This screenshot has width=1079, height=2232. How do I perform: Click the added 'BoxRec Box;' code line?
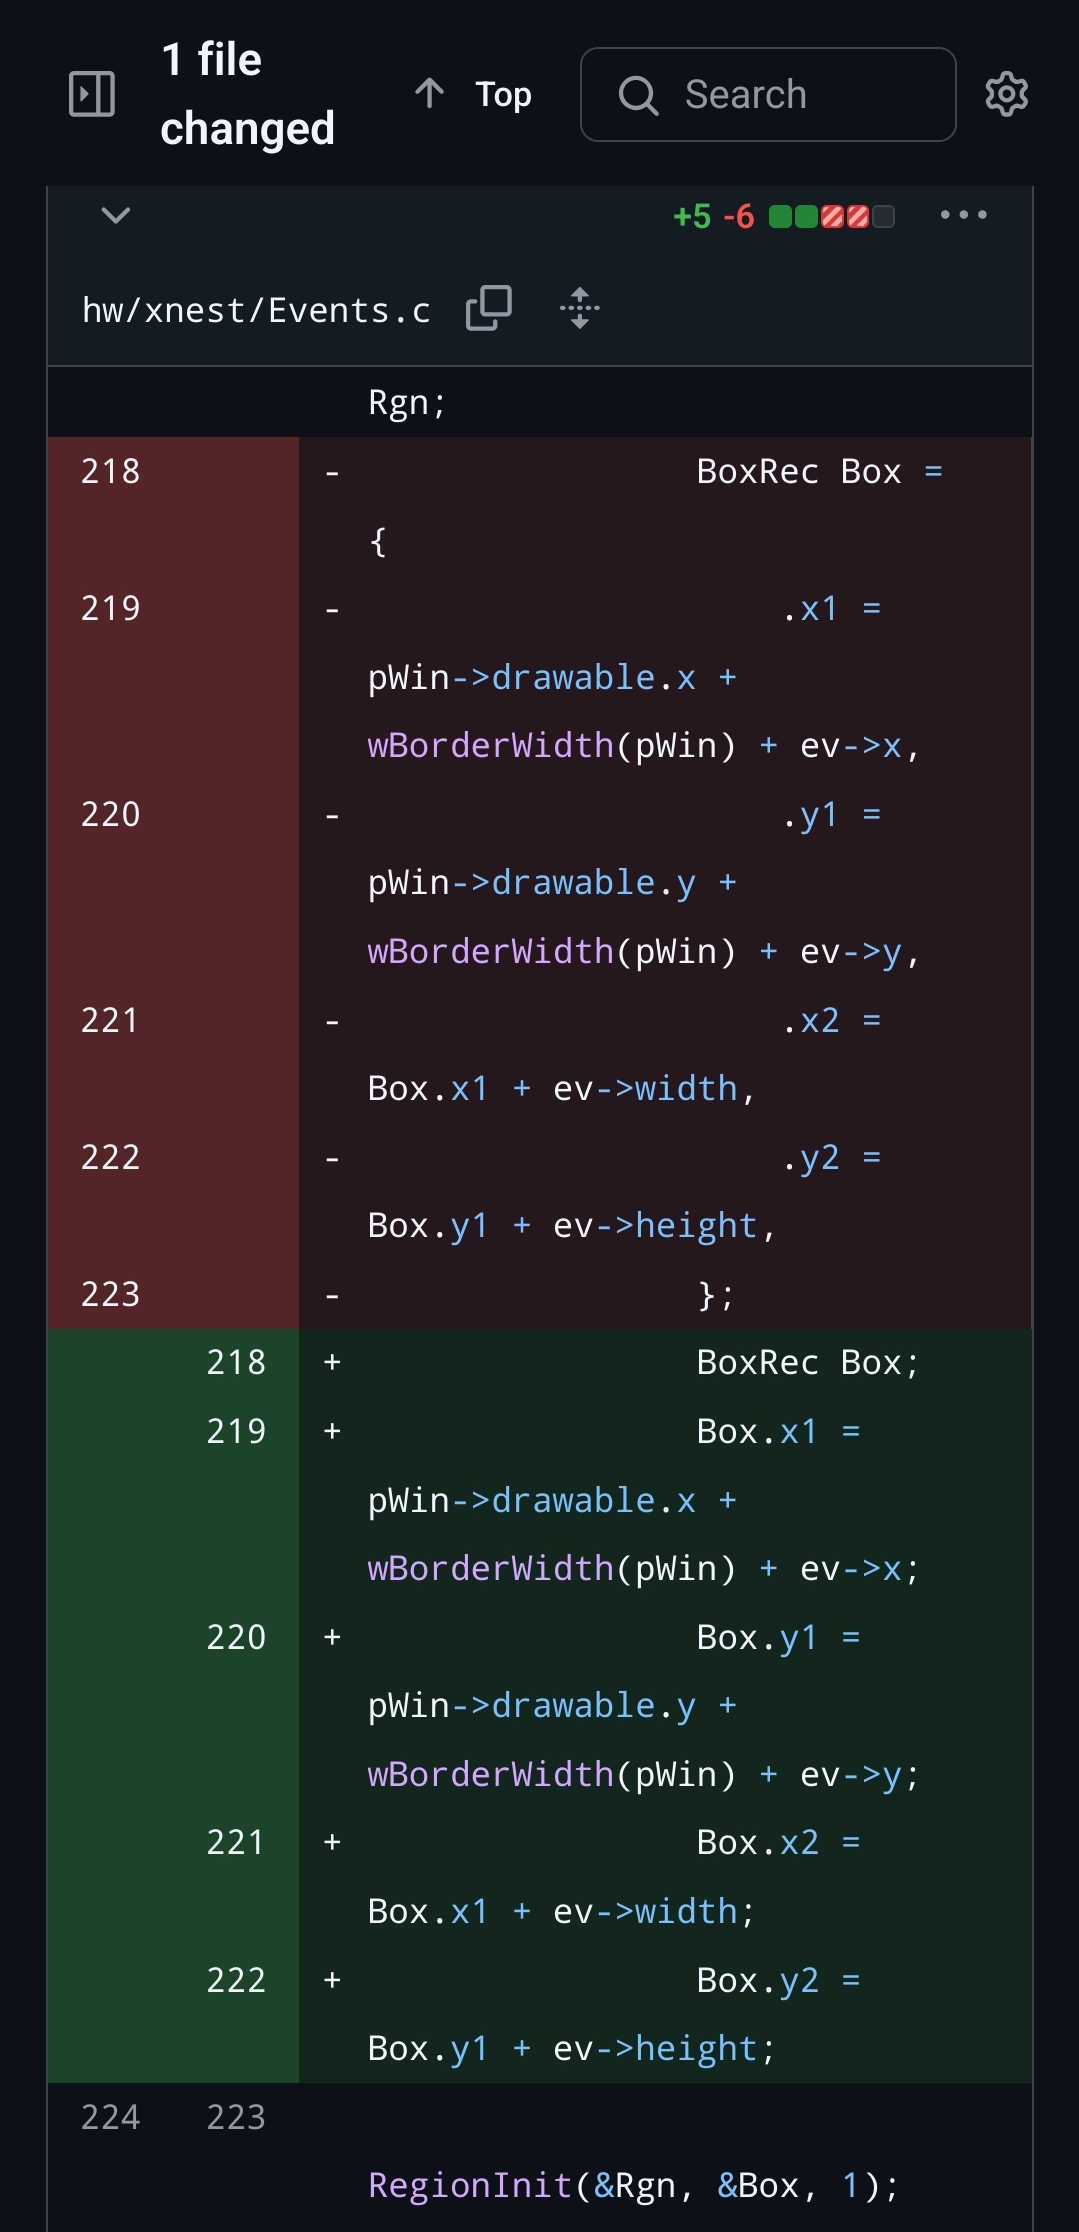click(x=808, y=1362)
